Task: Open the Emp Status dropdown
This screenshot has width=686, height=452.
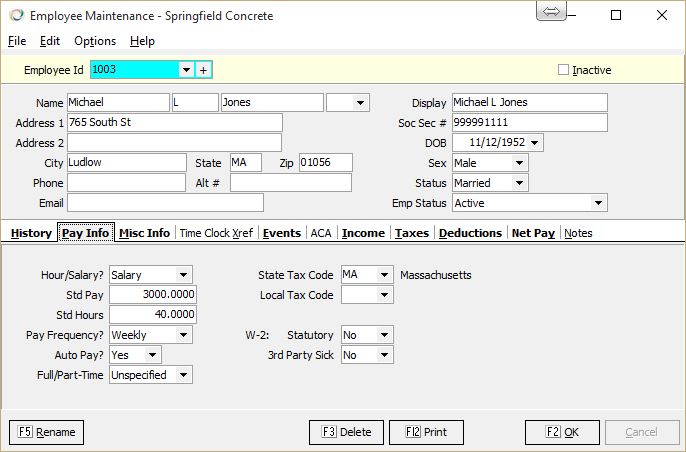Action: (x=598, y=203)
